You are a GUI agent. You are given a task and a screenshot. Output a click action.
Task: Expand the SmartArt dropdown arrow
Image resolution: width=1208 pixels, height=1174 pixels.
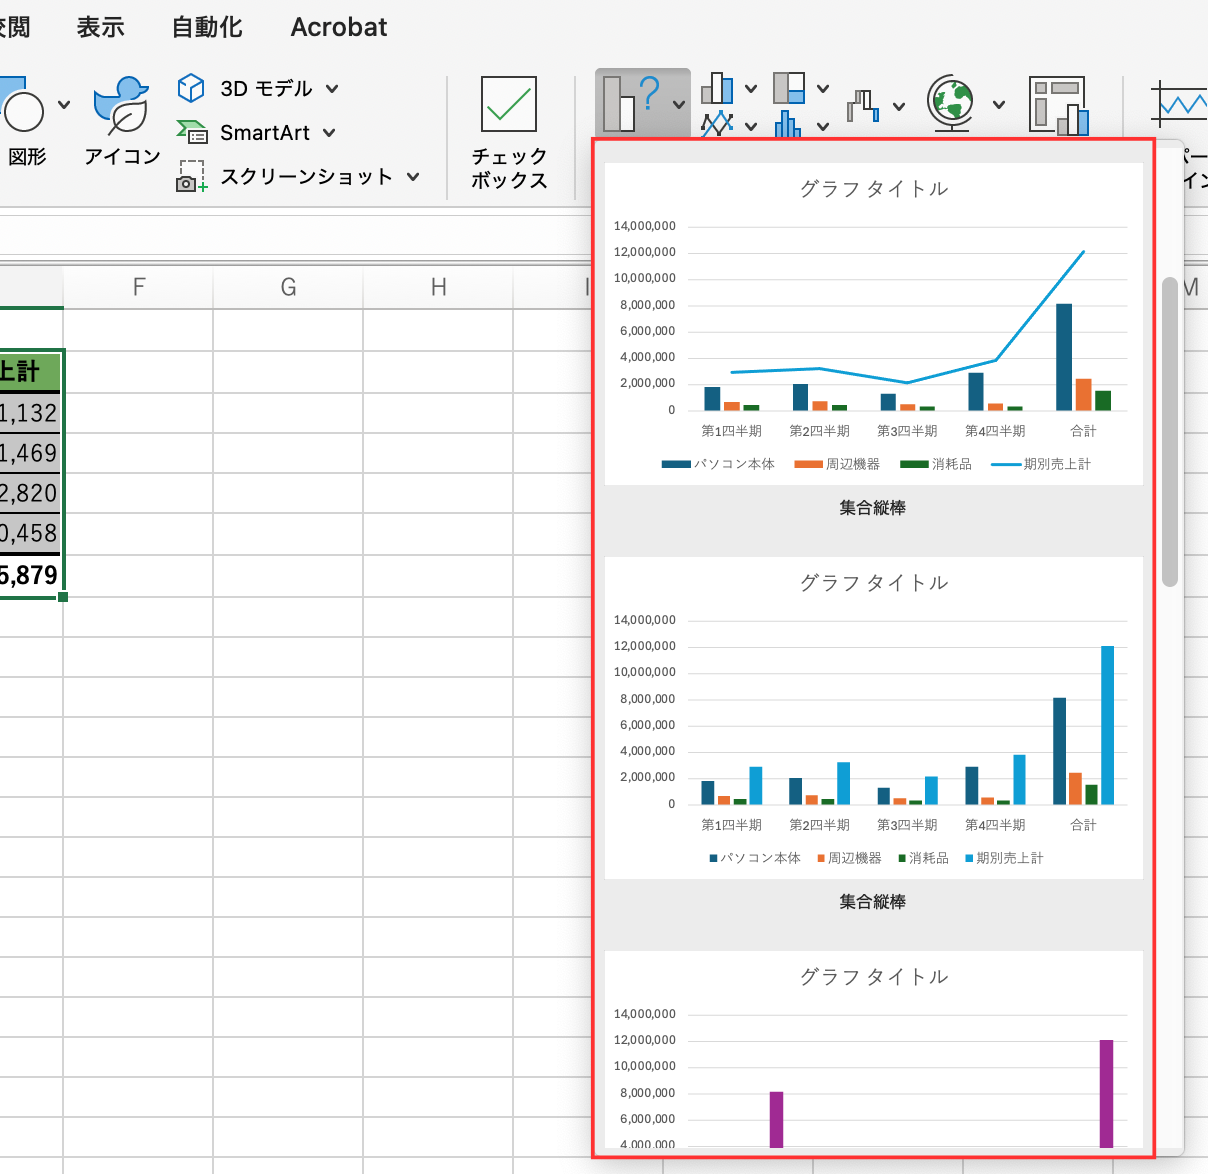click(329, 133)
